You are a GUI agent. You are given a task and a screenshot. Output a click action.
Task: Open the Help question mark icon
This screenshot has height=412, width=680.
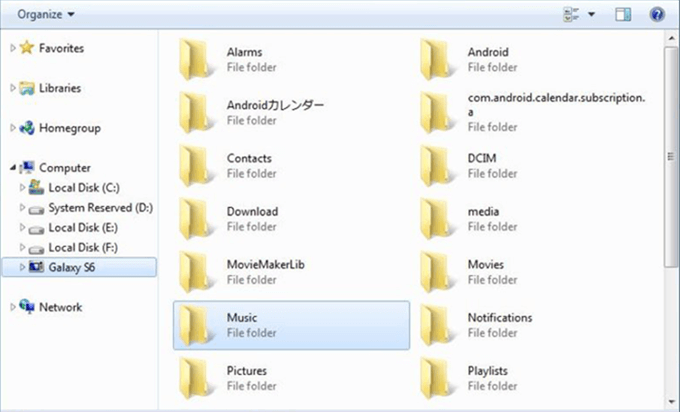coord(657,14)
